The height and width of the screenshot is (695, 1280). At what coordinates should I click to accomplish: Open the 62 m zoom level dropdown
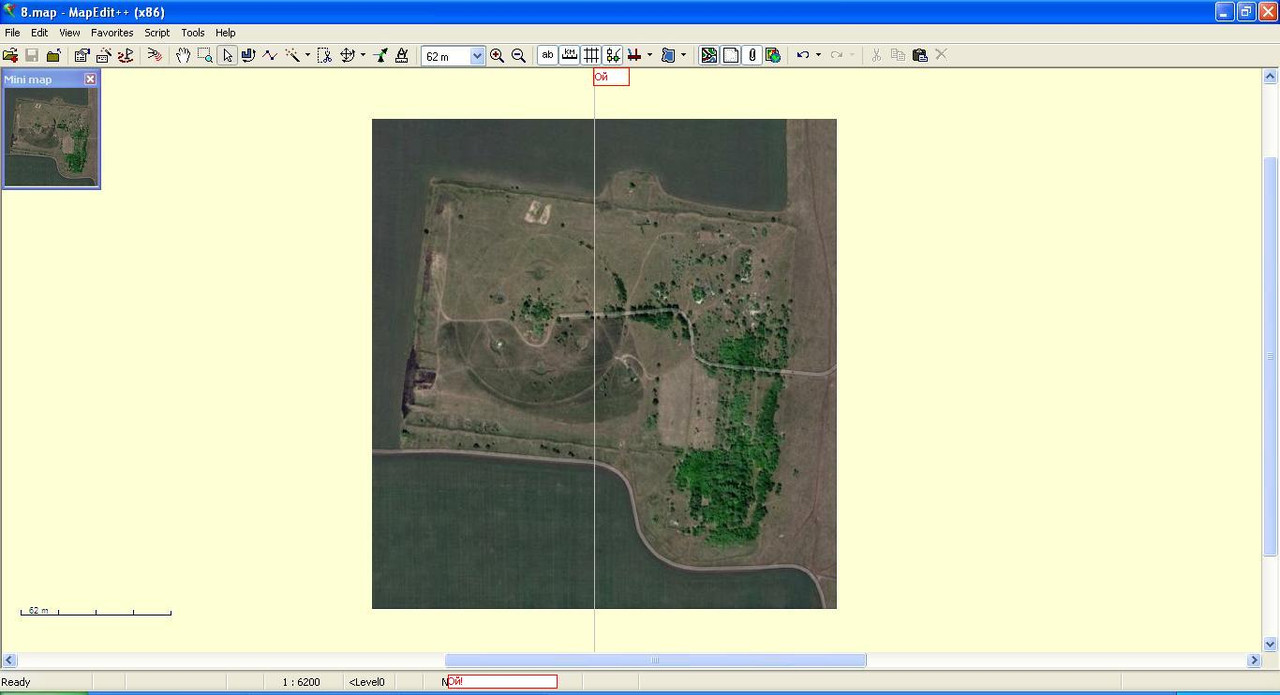(477, 56)
